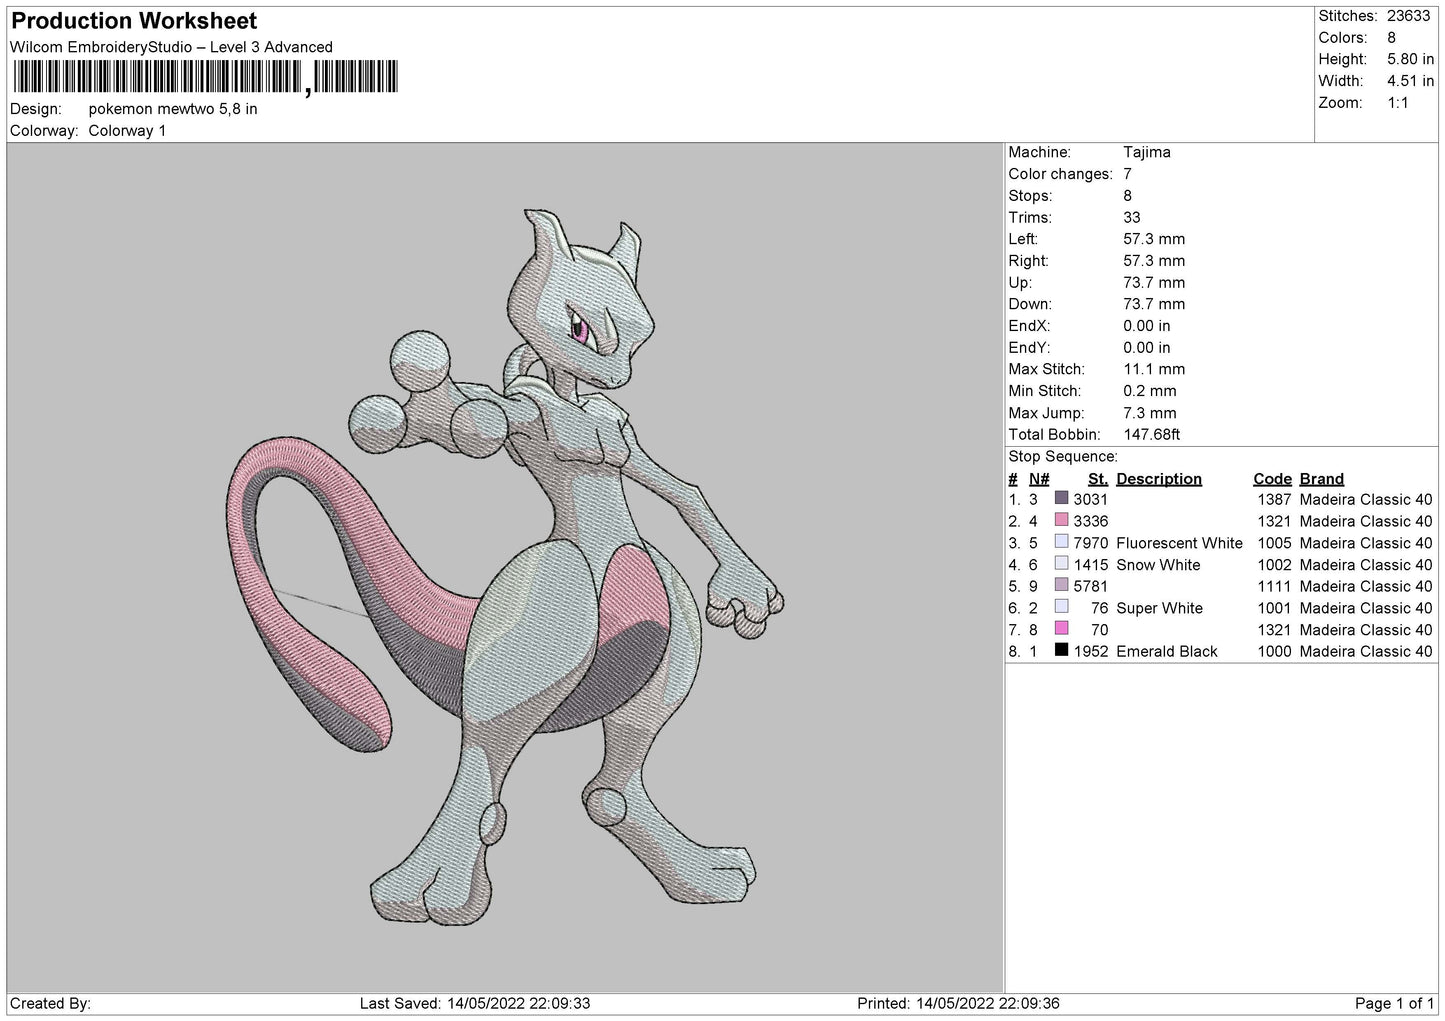Click the Total Bobbin value '147.68ft'
The image size is (1445, 1021).
(1152, 435)
